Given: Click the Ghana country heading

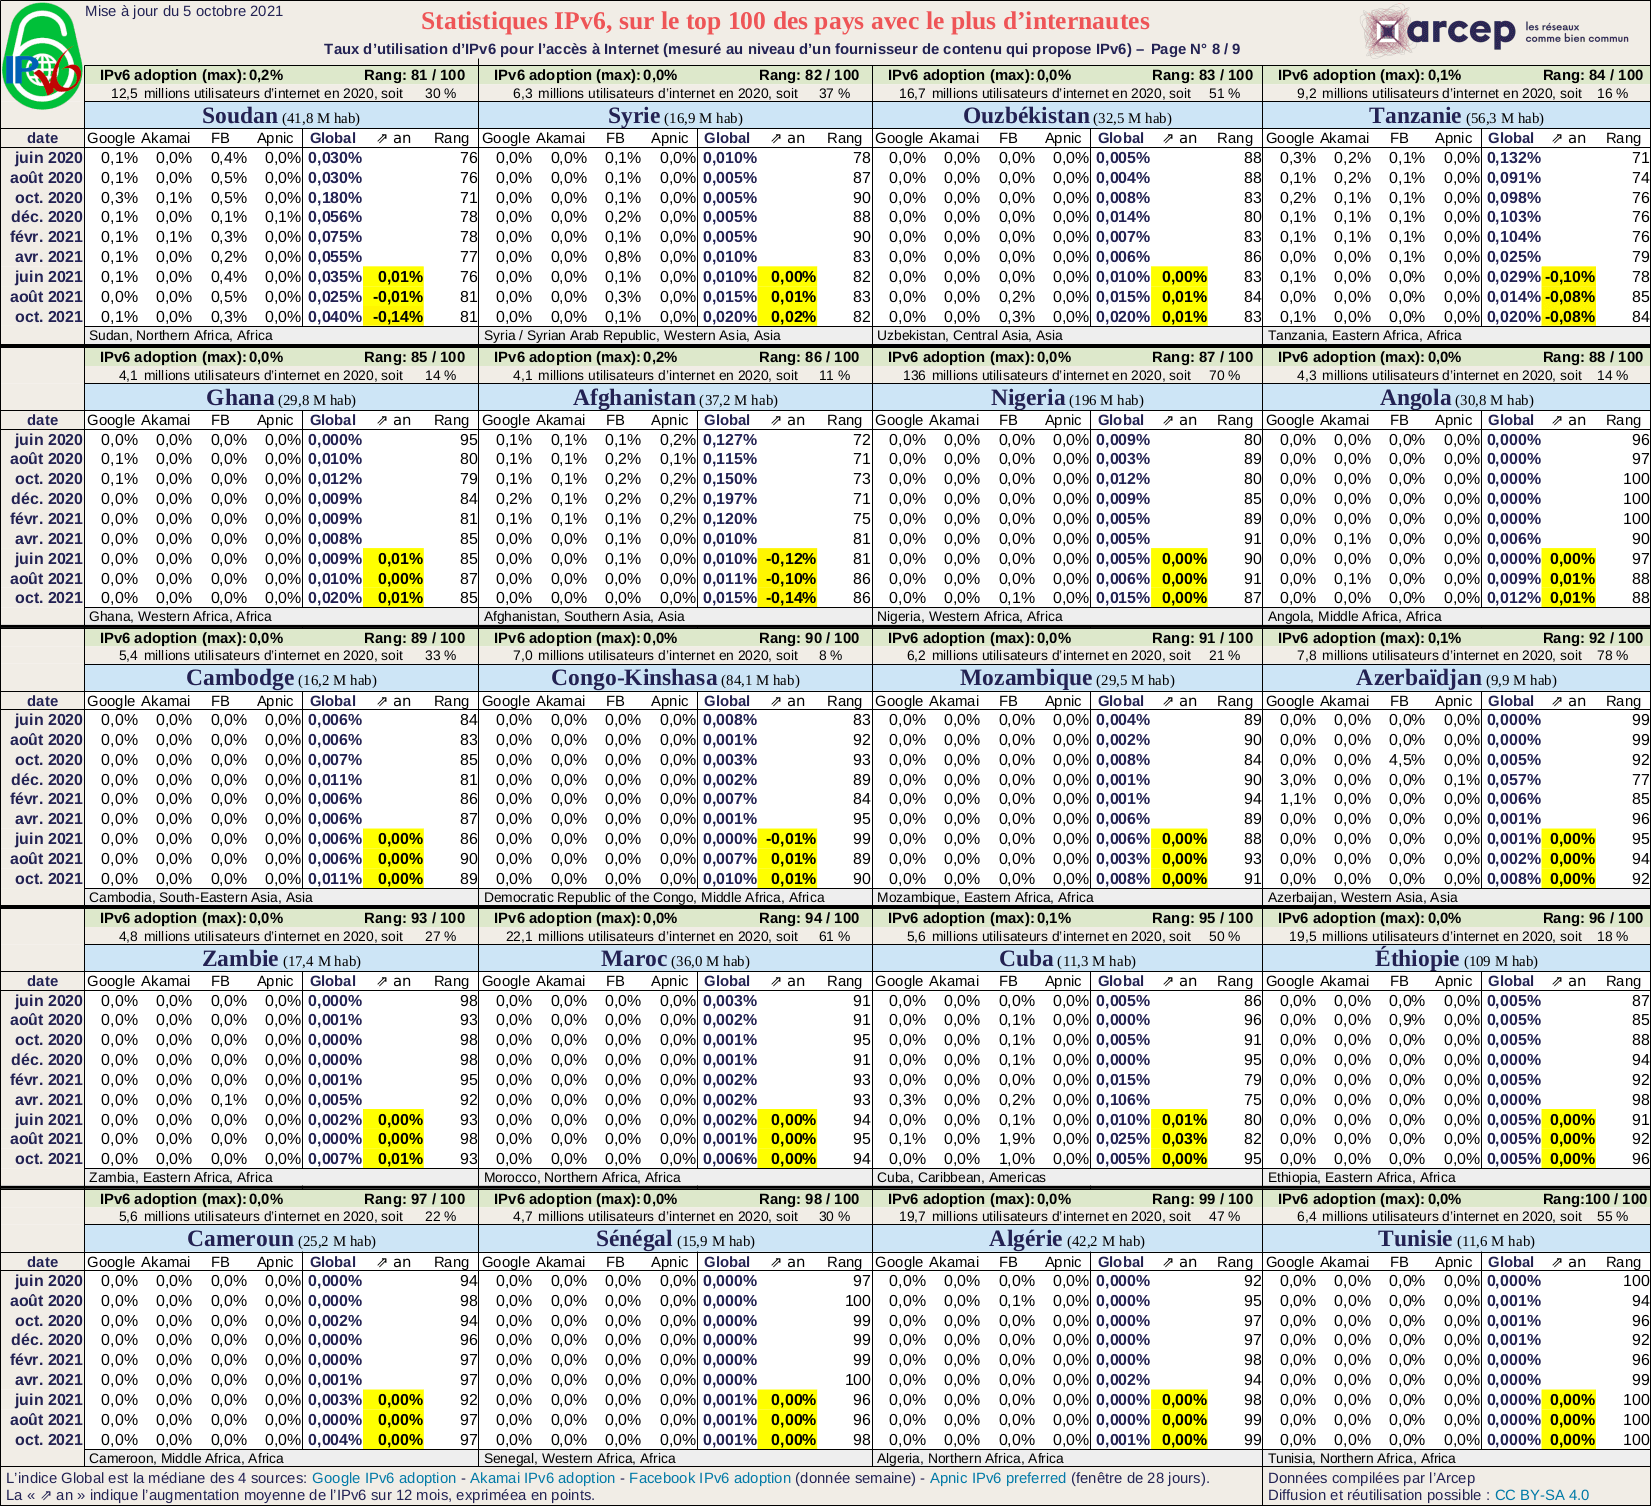Looking at the screenshot, I should [281, 398].
